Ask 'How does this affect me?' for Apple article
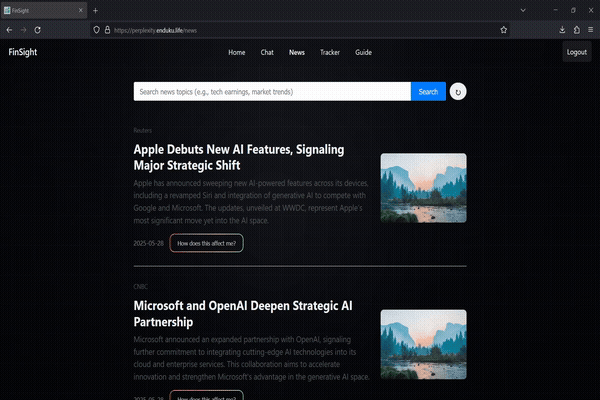Viewport: 600px width, 400px height. pyautogui.click(x=206, y=243)
